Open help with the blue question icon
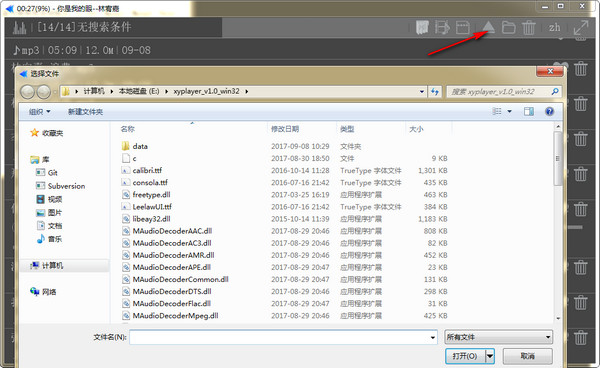 (x=549, y=111)
